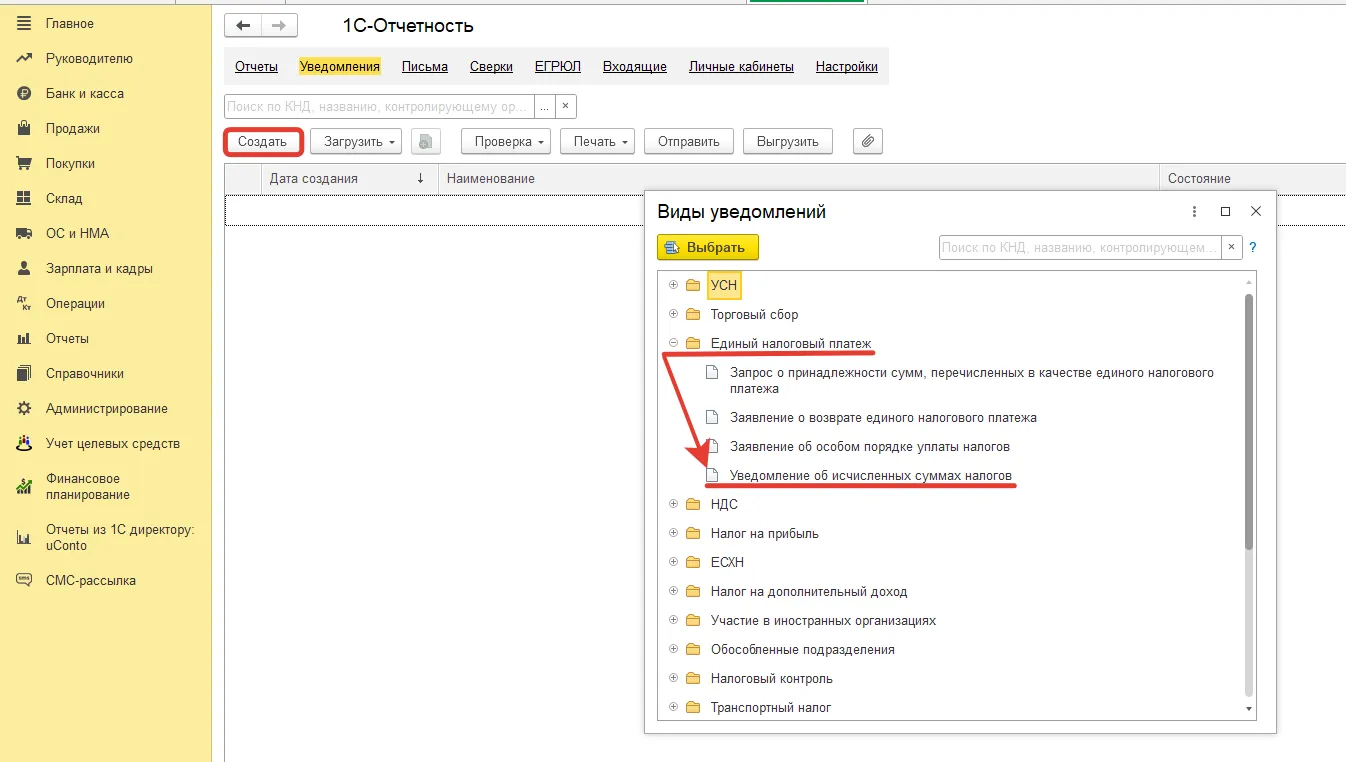Switch to the Сверки tab

491,67
